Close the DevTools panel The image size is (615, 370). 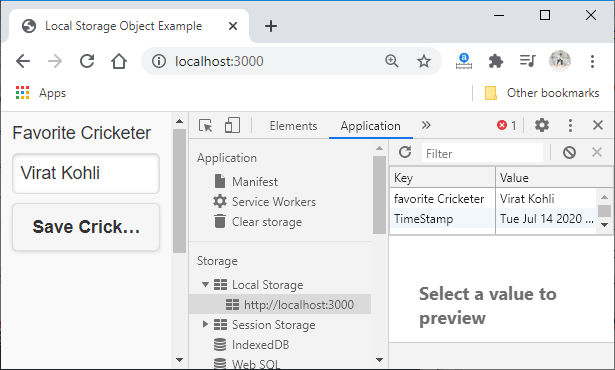pos(598,126)
